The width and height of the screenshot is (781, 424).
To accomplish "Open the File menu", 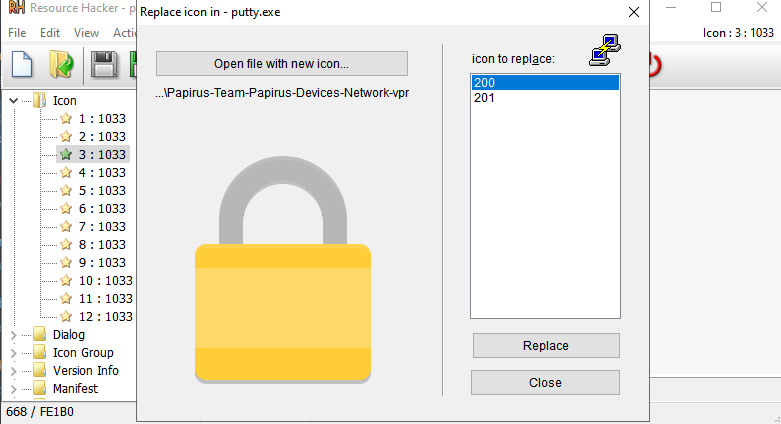I will click(17, 33).
